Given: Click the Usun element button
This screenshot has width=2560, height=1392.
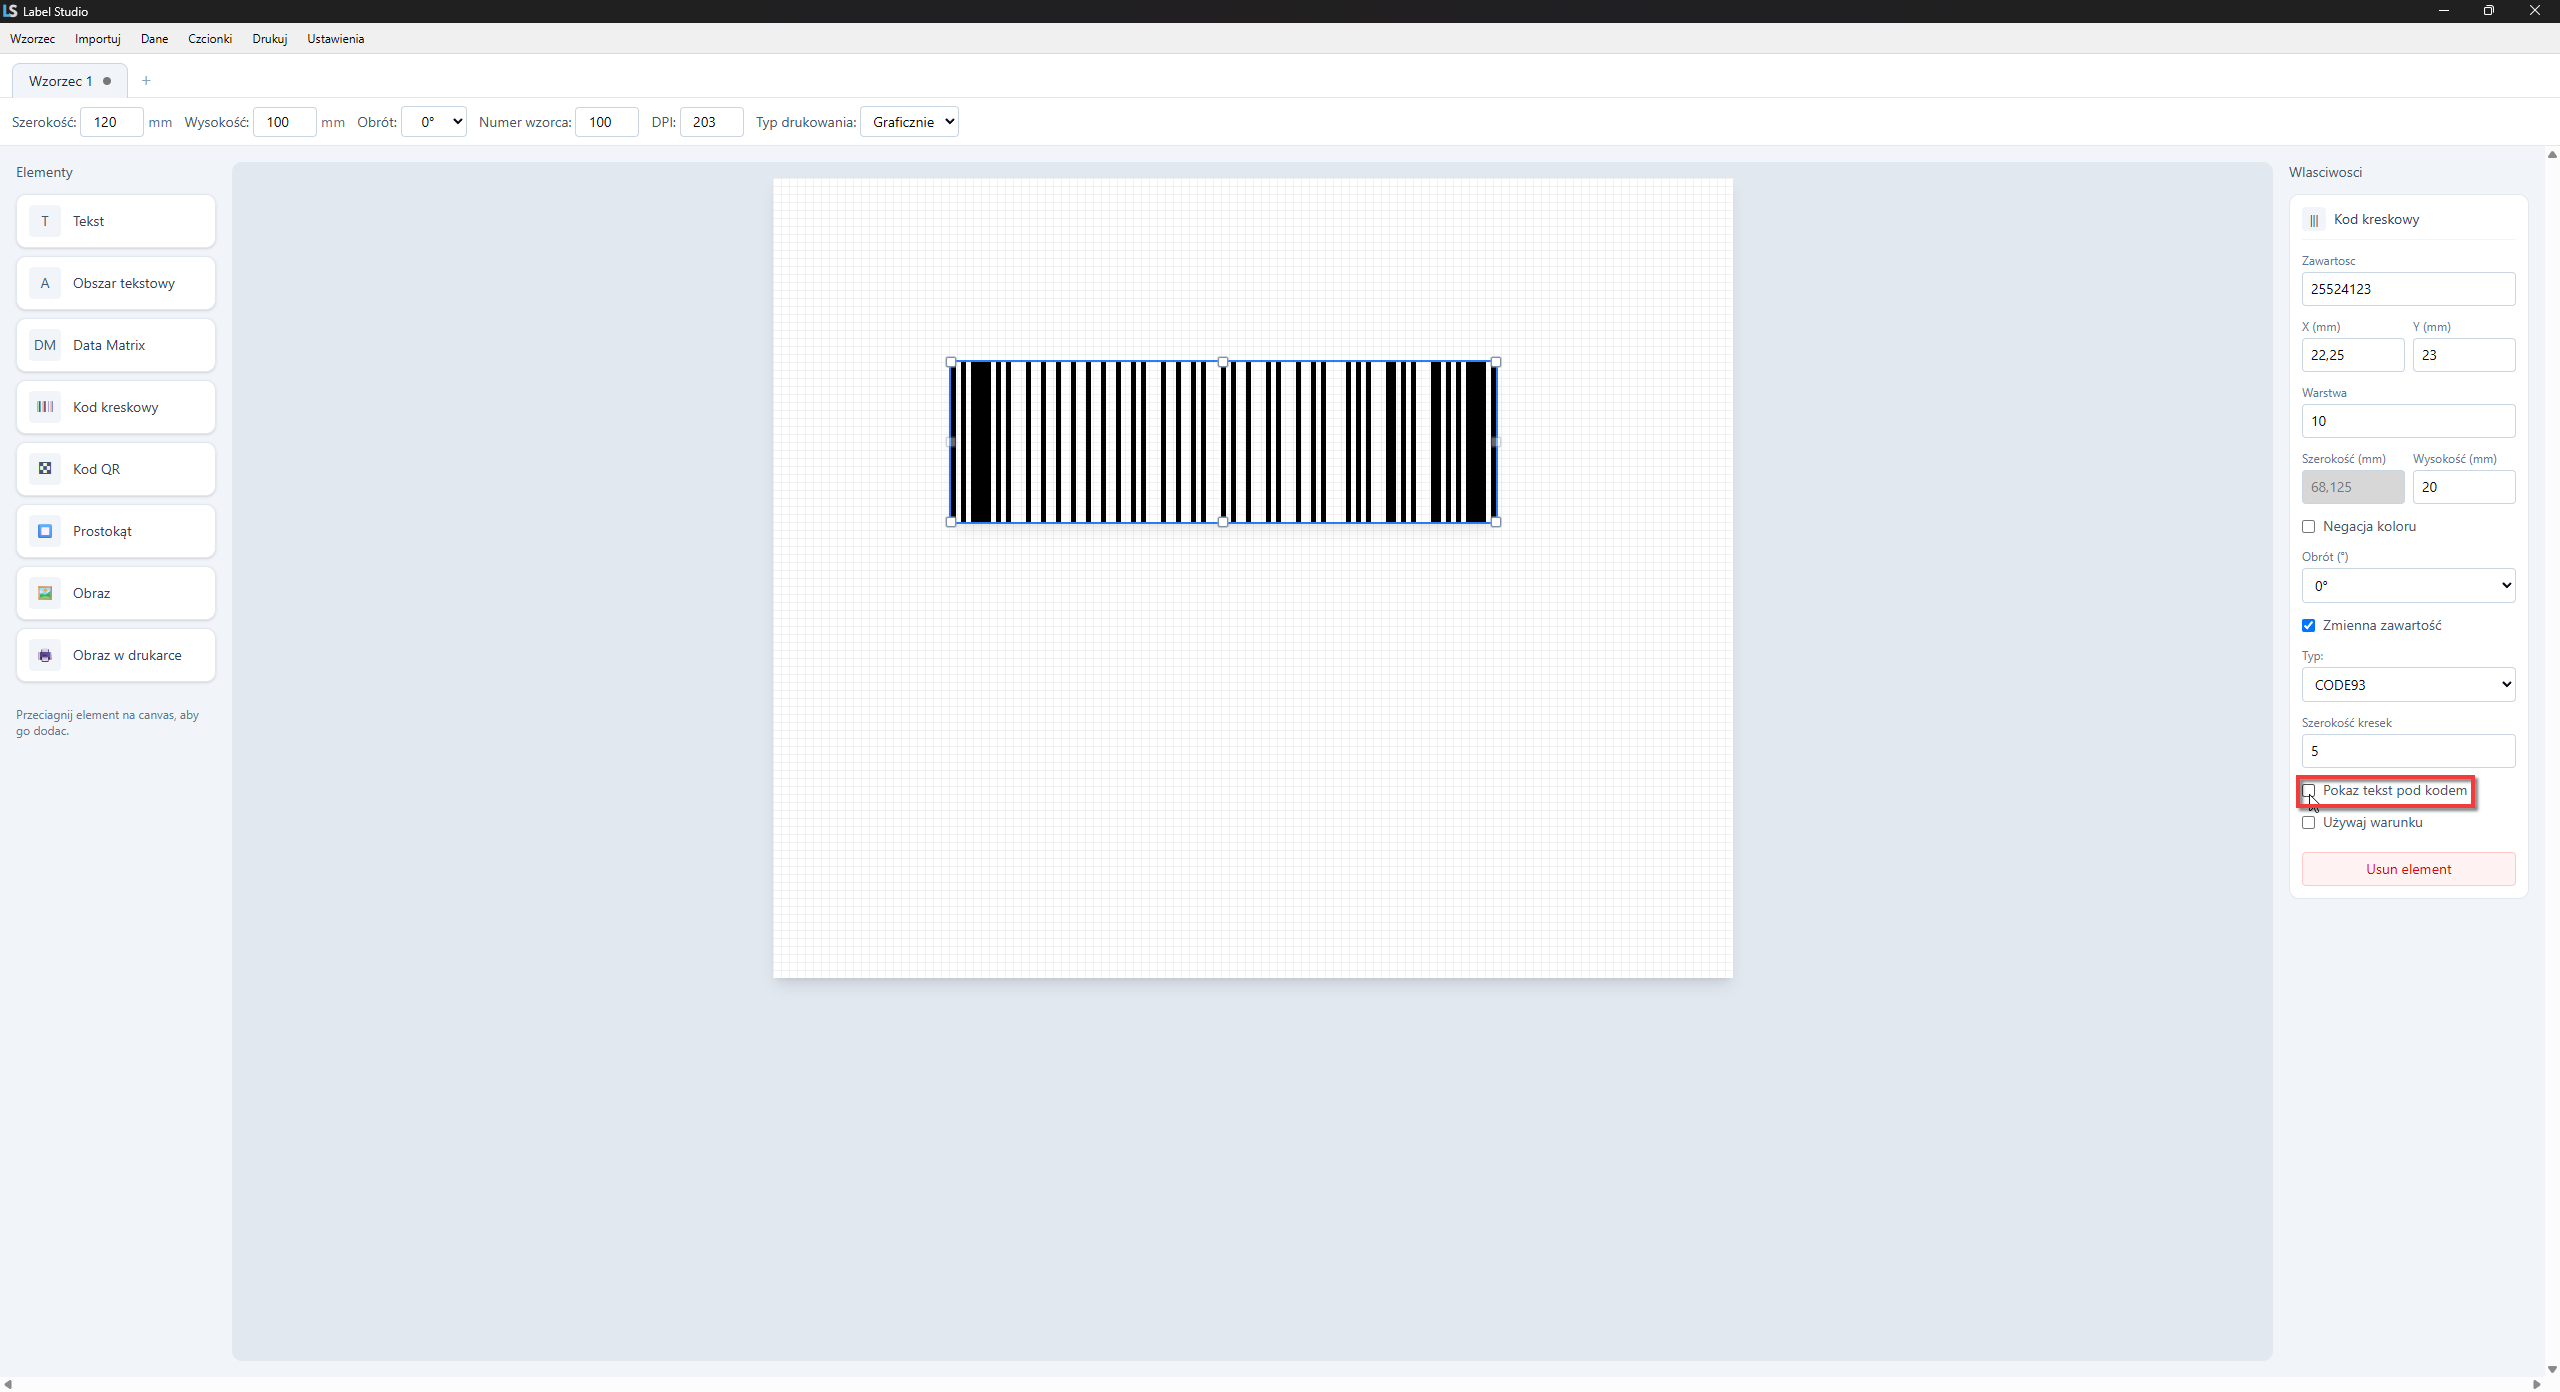Looking at the screenshot, I should point(2408,869).
